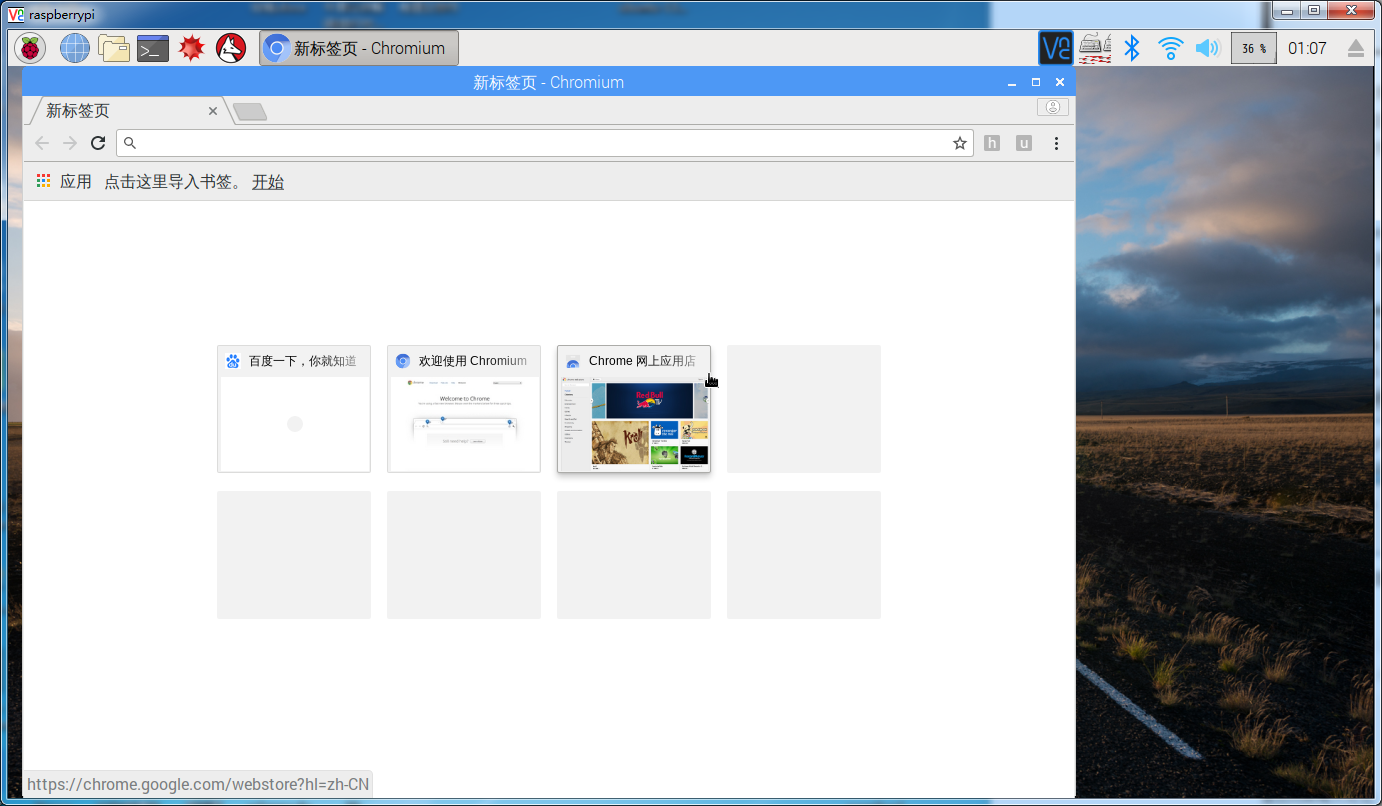Image resolution: width=1382 pixels, height=806 pixels.
Task: Select the 新标签页 browser tab
Action: point(128,111)
